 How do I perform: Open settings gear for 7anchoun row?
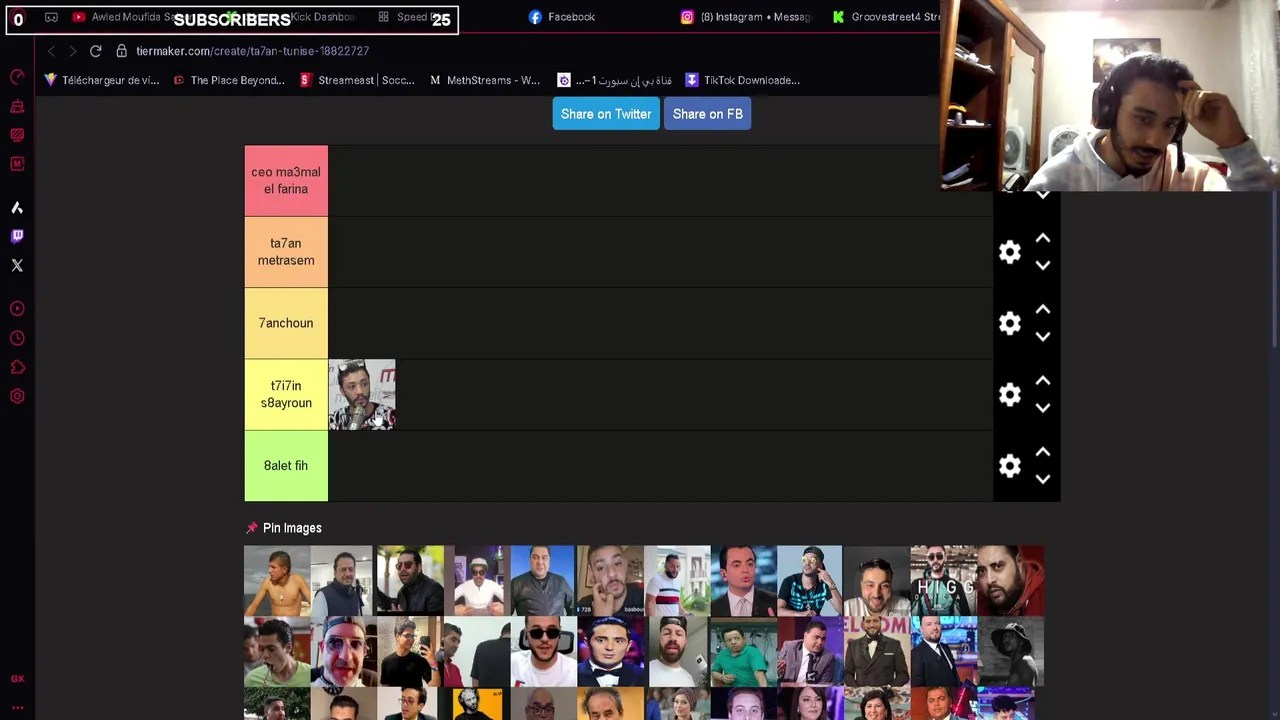(x=1010, y=323)
